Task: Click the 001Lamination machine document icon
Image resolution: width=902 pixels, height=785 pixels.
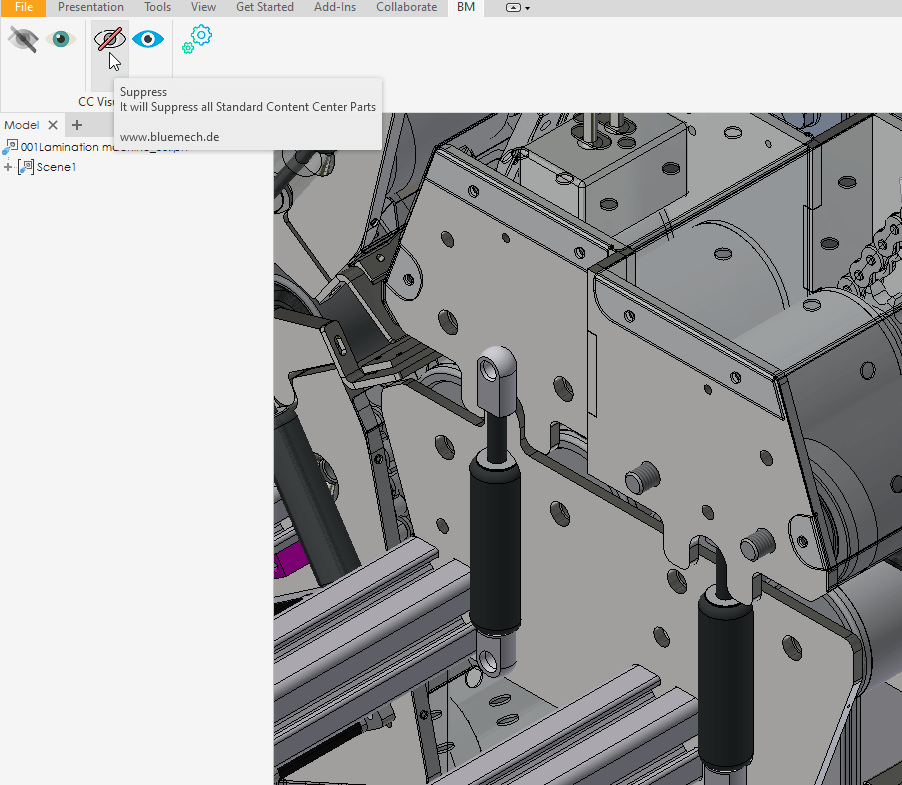Action: tap(11, 147)
